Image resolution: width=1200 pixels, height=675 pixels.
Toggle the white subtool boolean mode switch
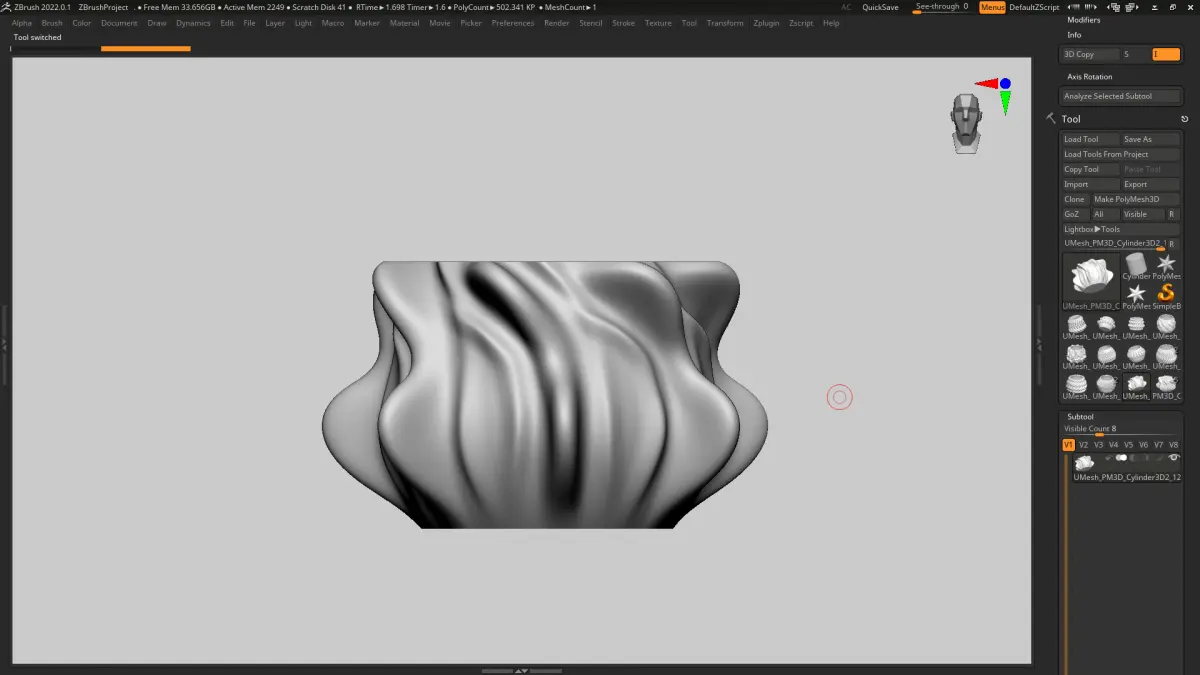(x=1121, y=458)
